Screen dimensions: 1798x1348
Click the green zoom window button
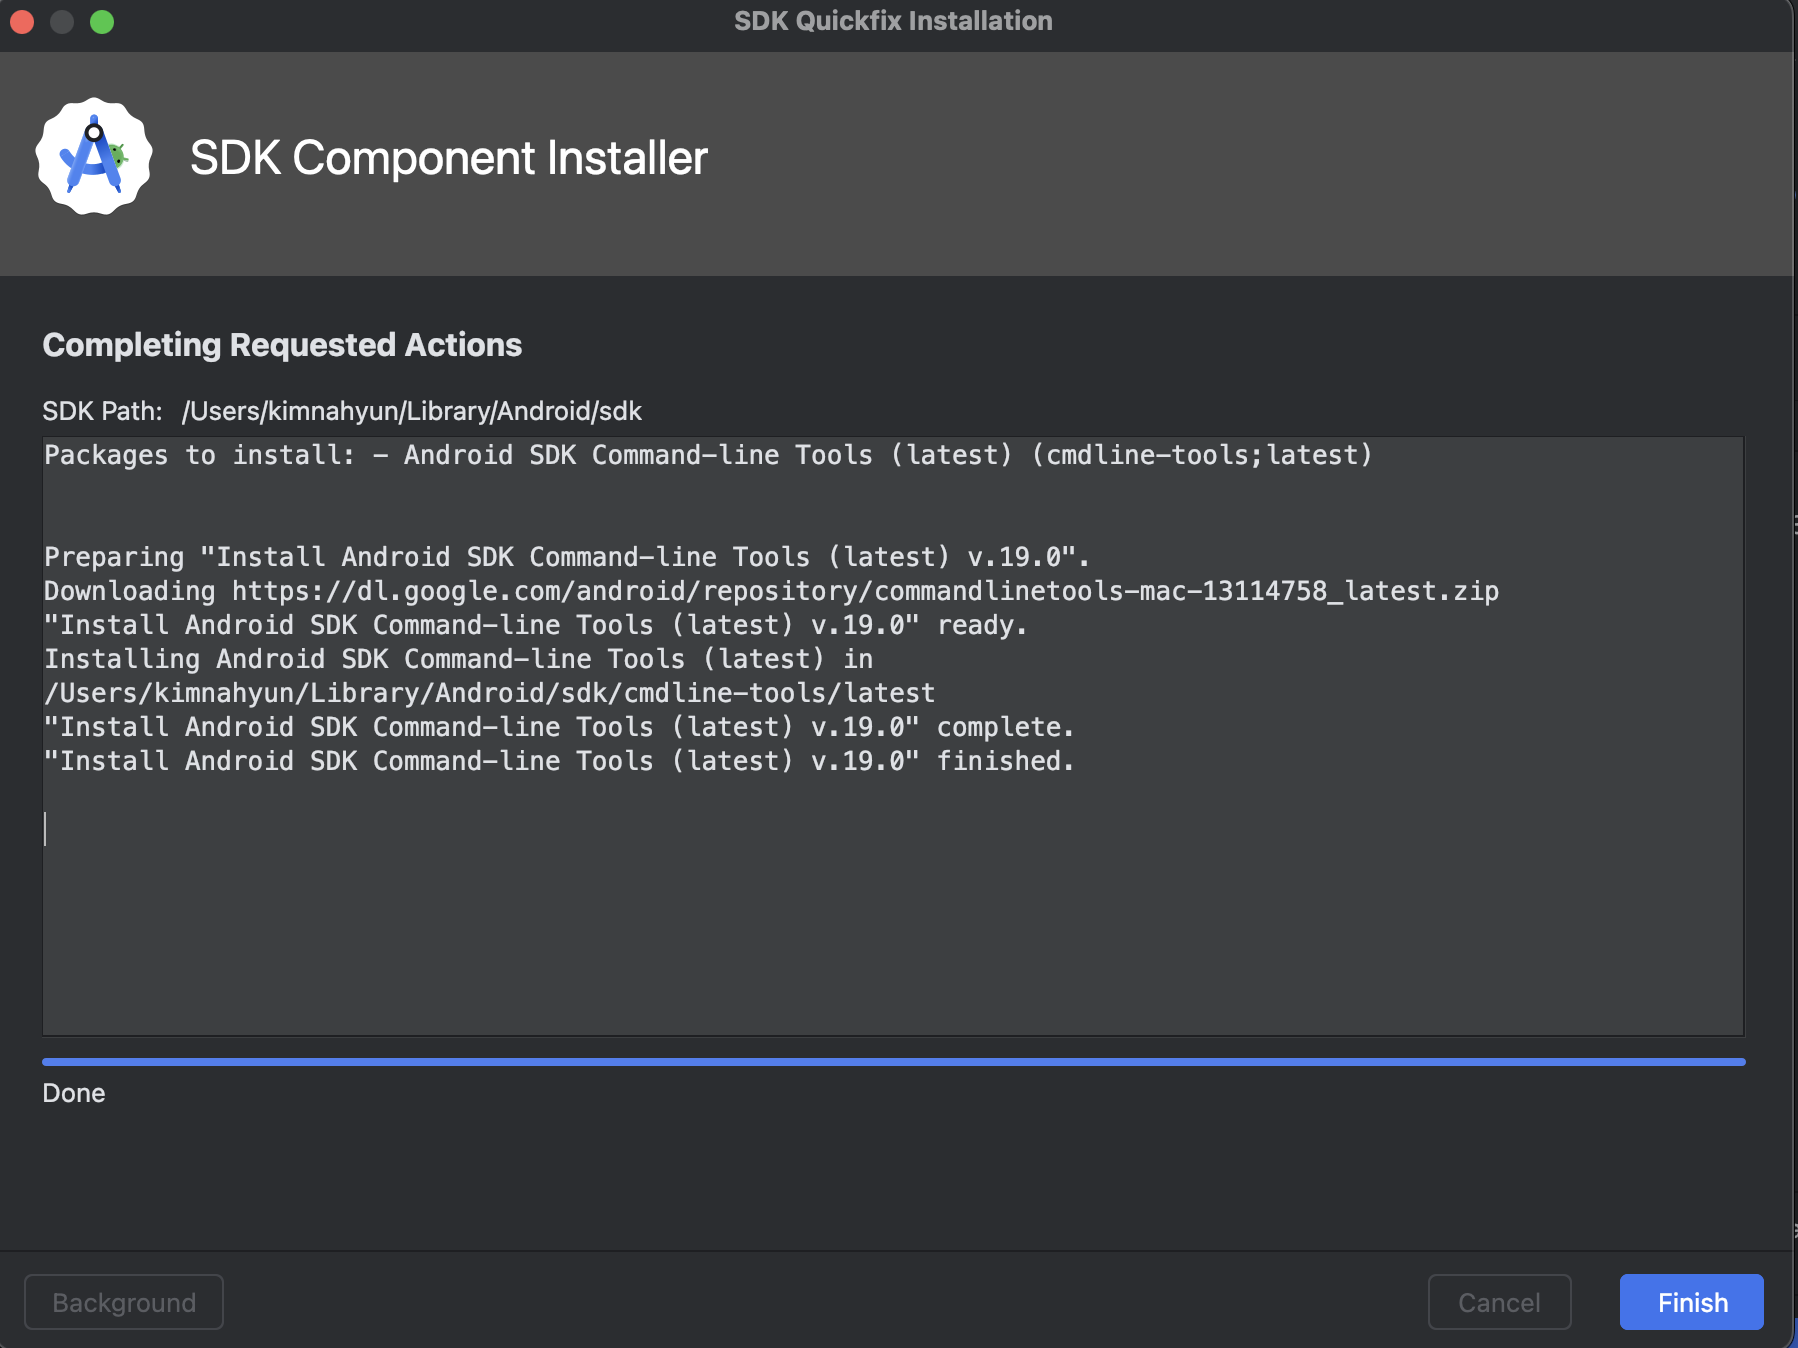(102, 21)
